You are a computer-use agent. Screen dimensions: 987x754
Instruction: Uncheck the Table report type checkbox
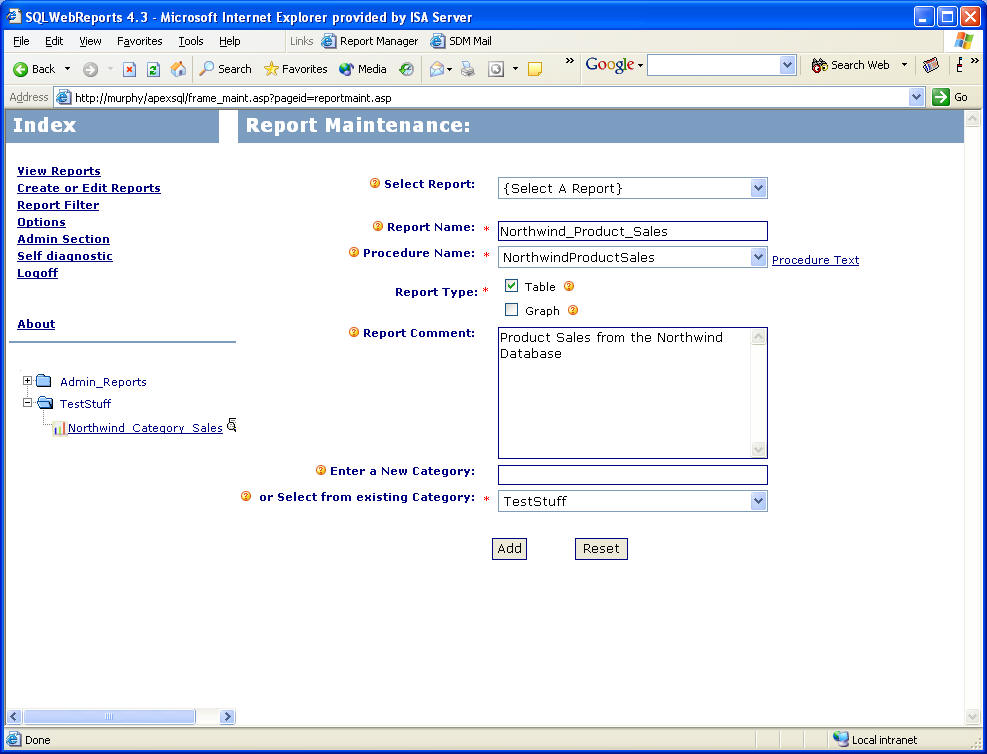click(511, 286)
